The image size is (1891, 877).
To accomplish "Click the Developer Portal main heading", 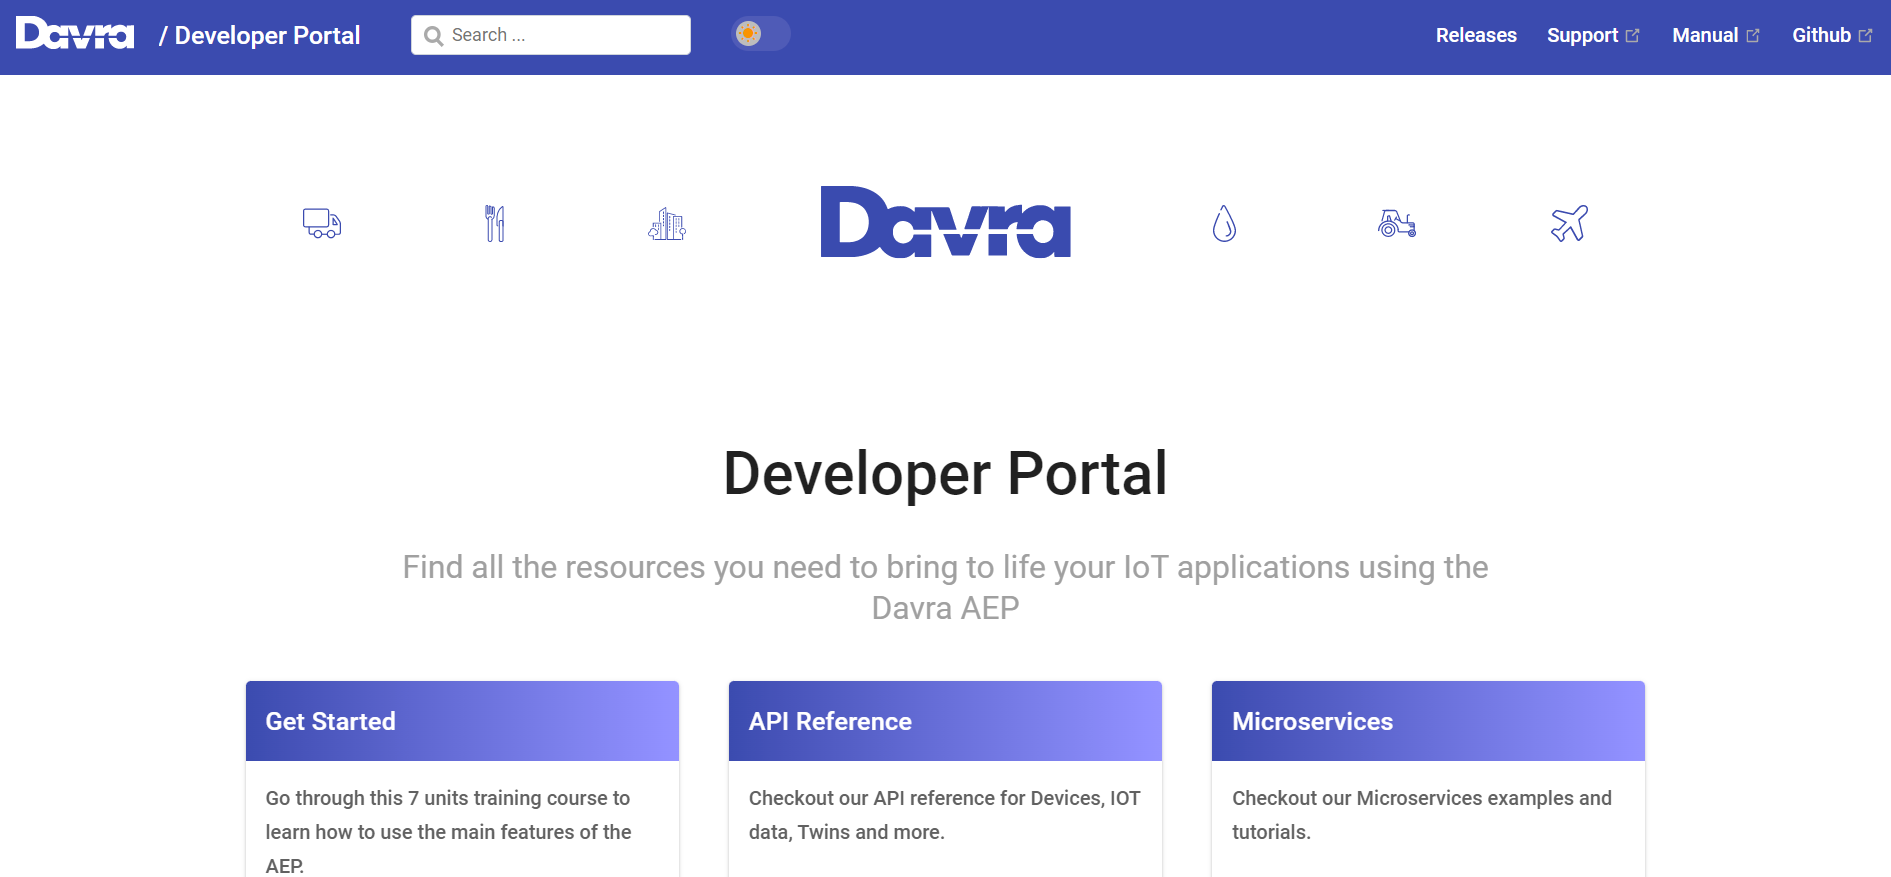I will [x=945, y=474].
